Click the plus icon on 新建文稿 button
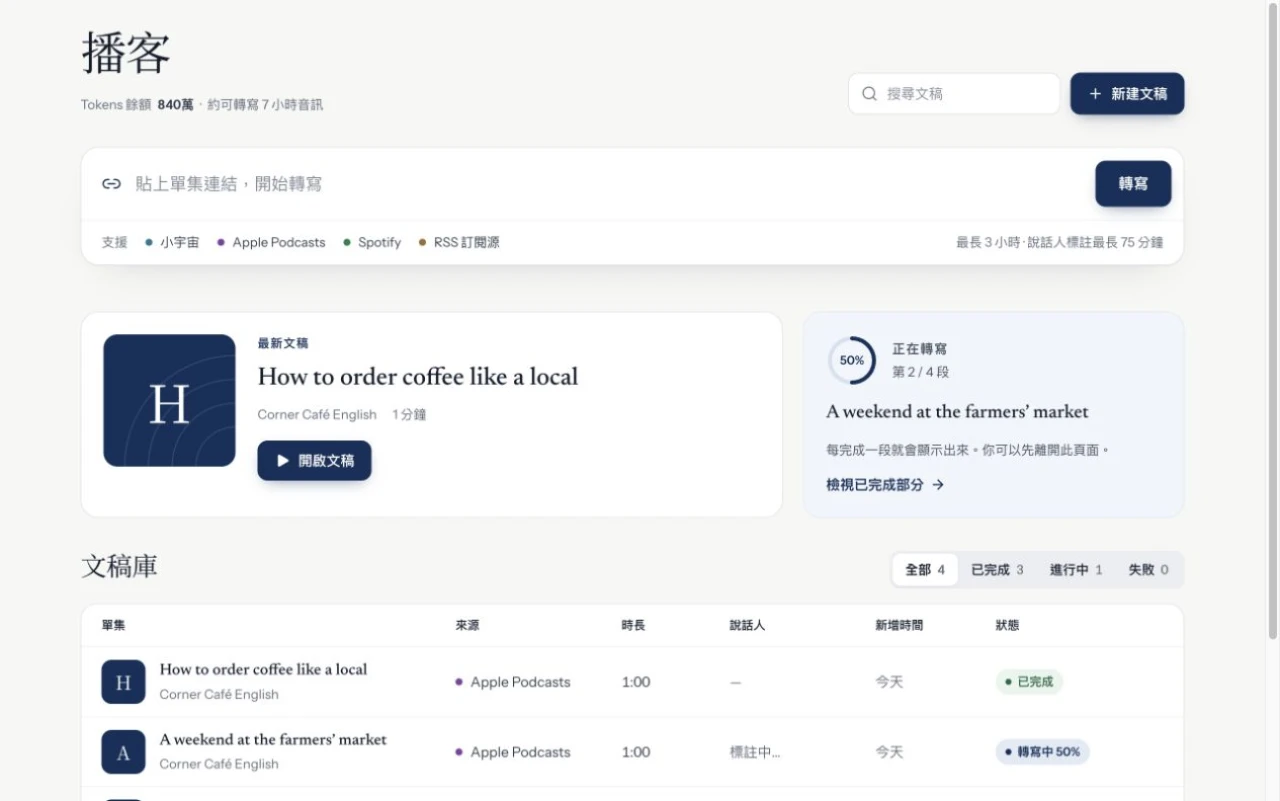The width and height of the screenshot is (1280, 801). (x=1095, y=94)
